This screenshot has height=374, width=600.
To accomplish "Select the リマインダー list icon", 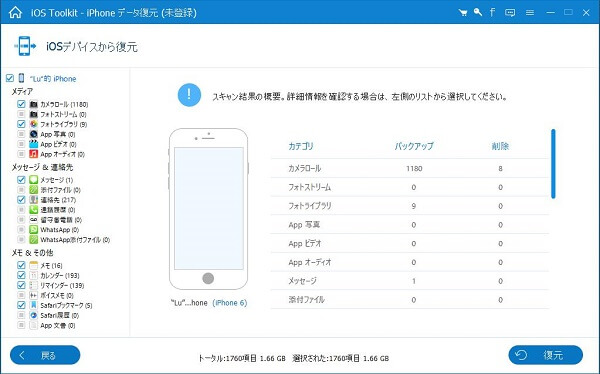I will [34, 285].
